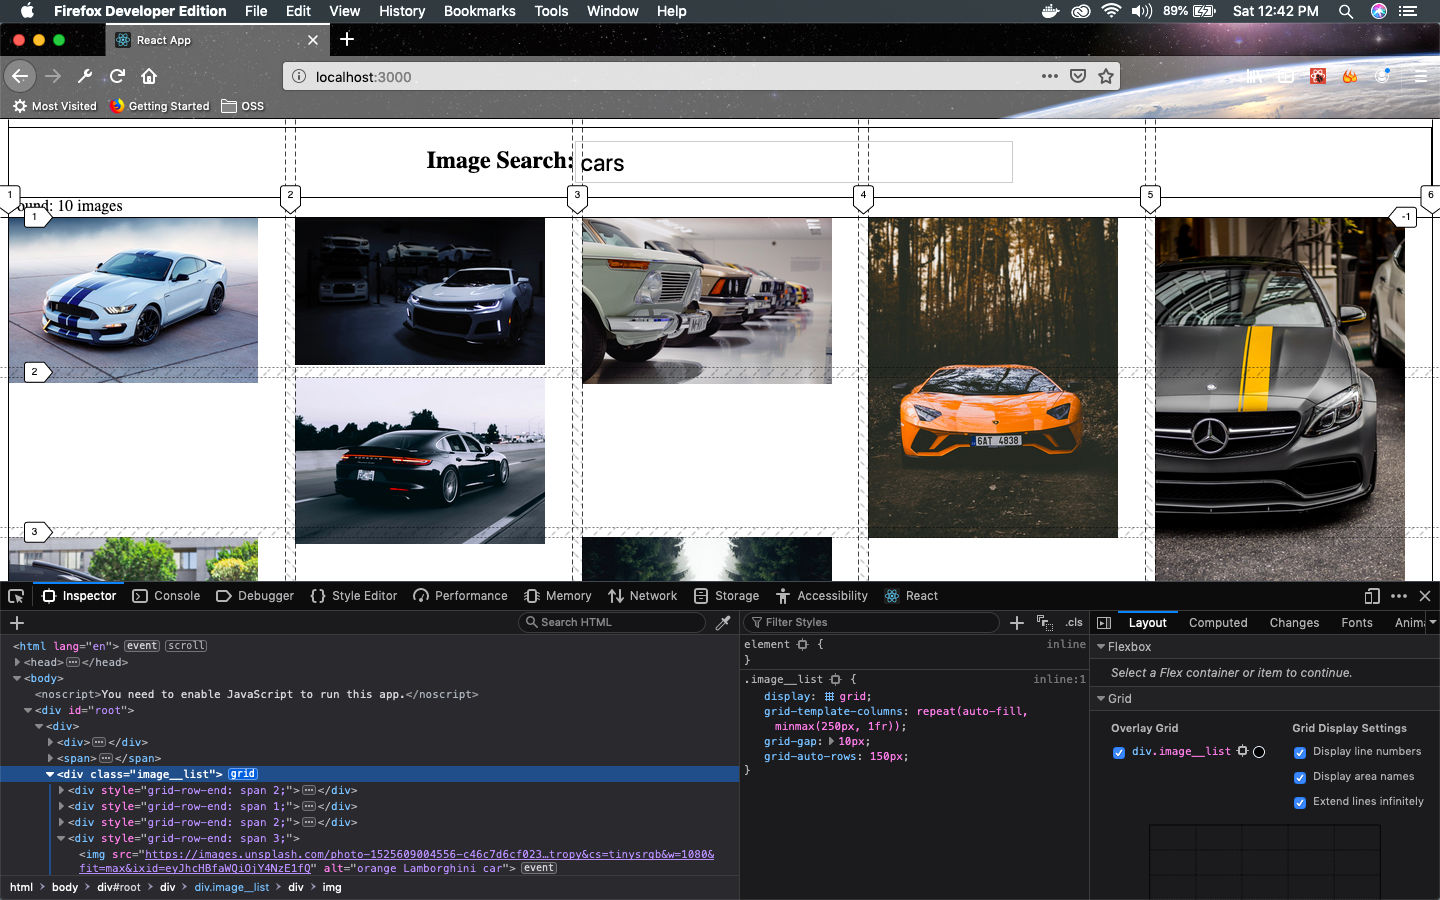Uncheck Extend lines infinitely

tap(1300, 802)
